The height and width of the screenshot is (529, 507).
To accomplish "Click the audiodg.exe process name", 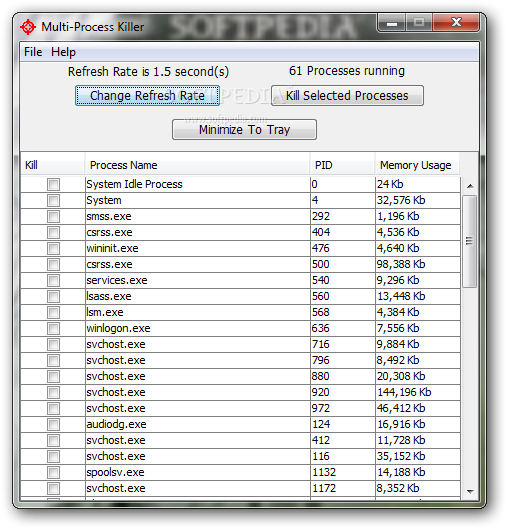I will pos(116,424).
